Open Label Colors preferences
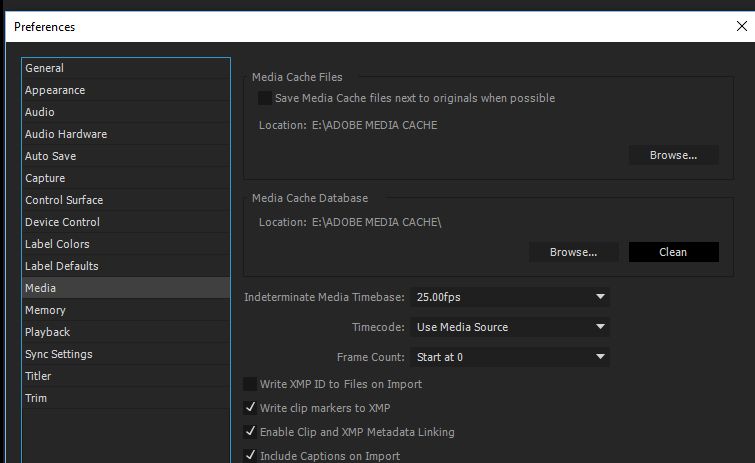Screen dimensions: 755x463 point(57,244)
